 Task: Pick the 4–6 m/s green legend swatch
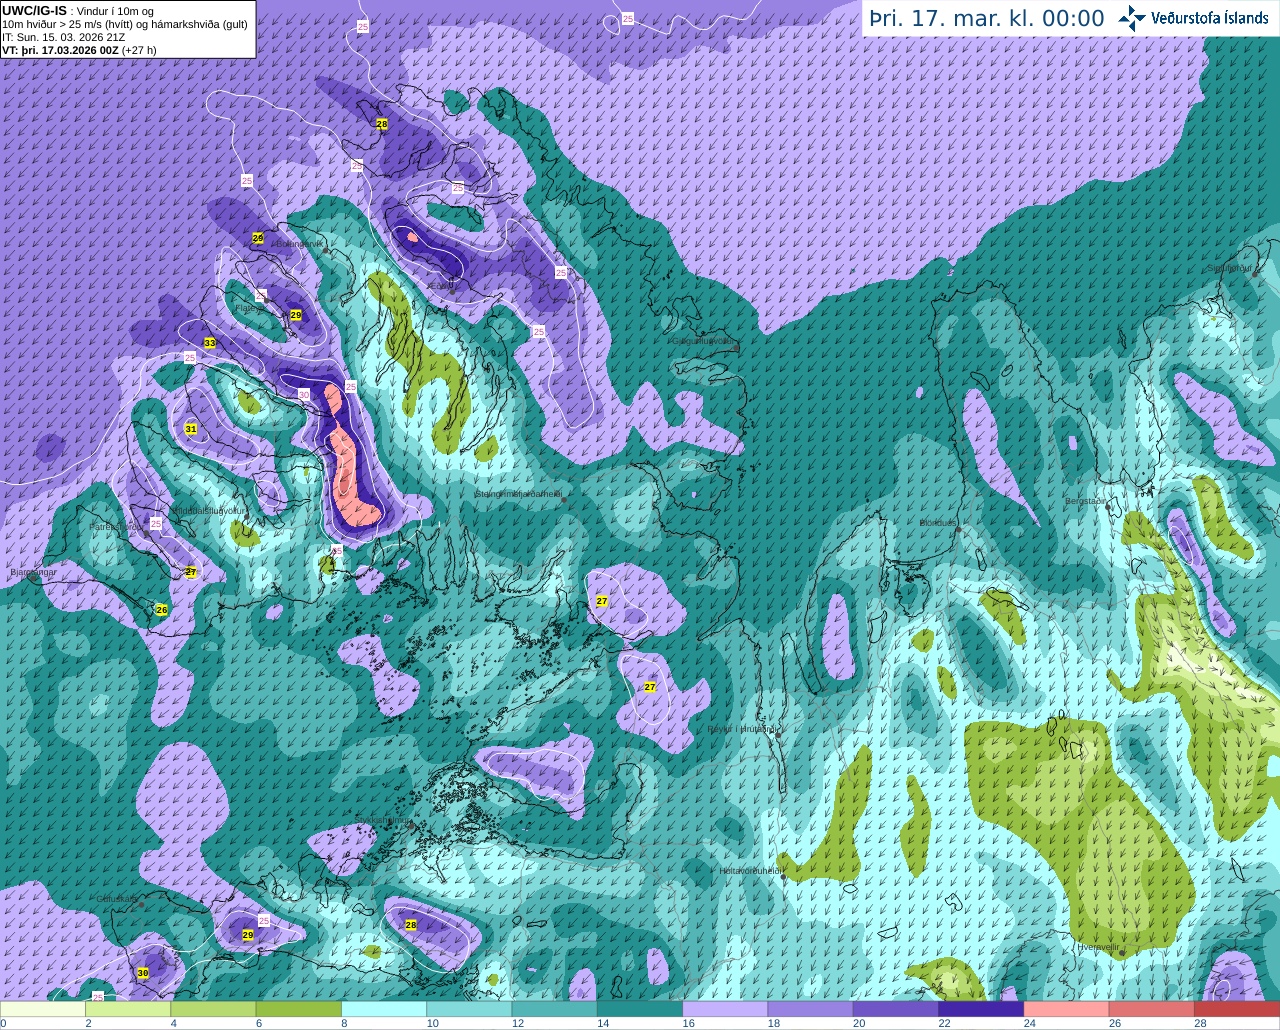[x=214, y=1009]
